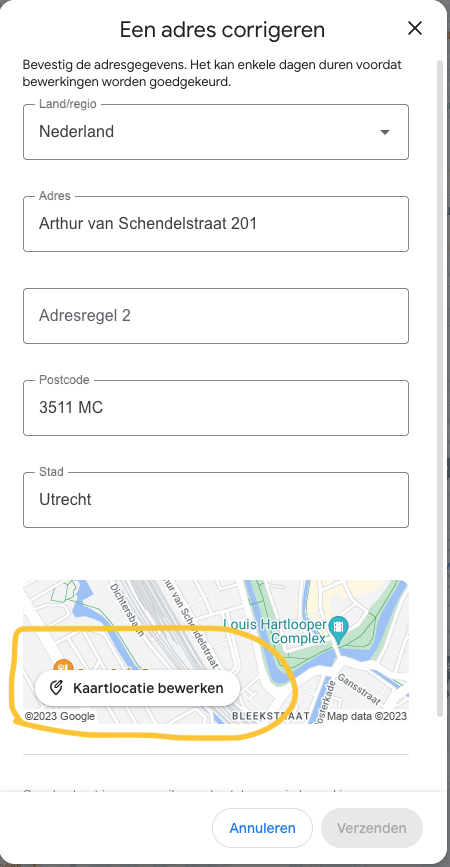This screenshot has height=867, width=450.
Task: Click the dropdown arrow next to Nederland
Action: (x=385, y=132)
